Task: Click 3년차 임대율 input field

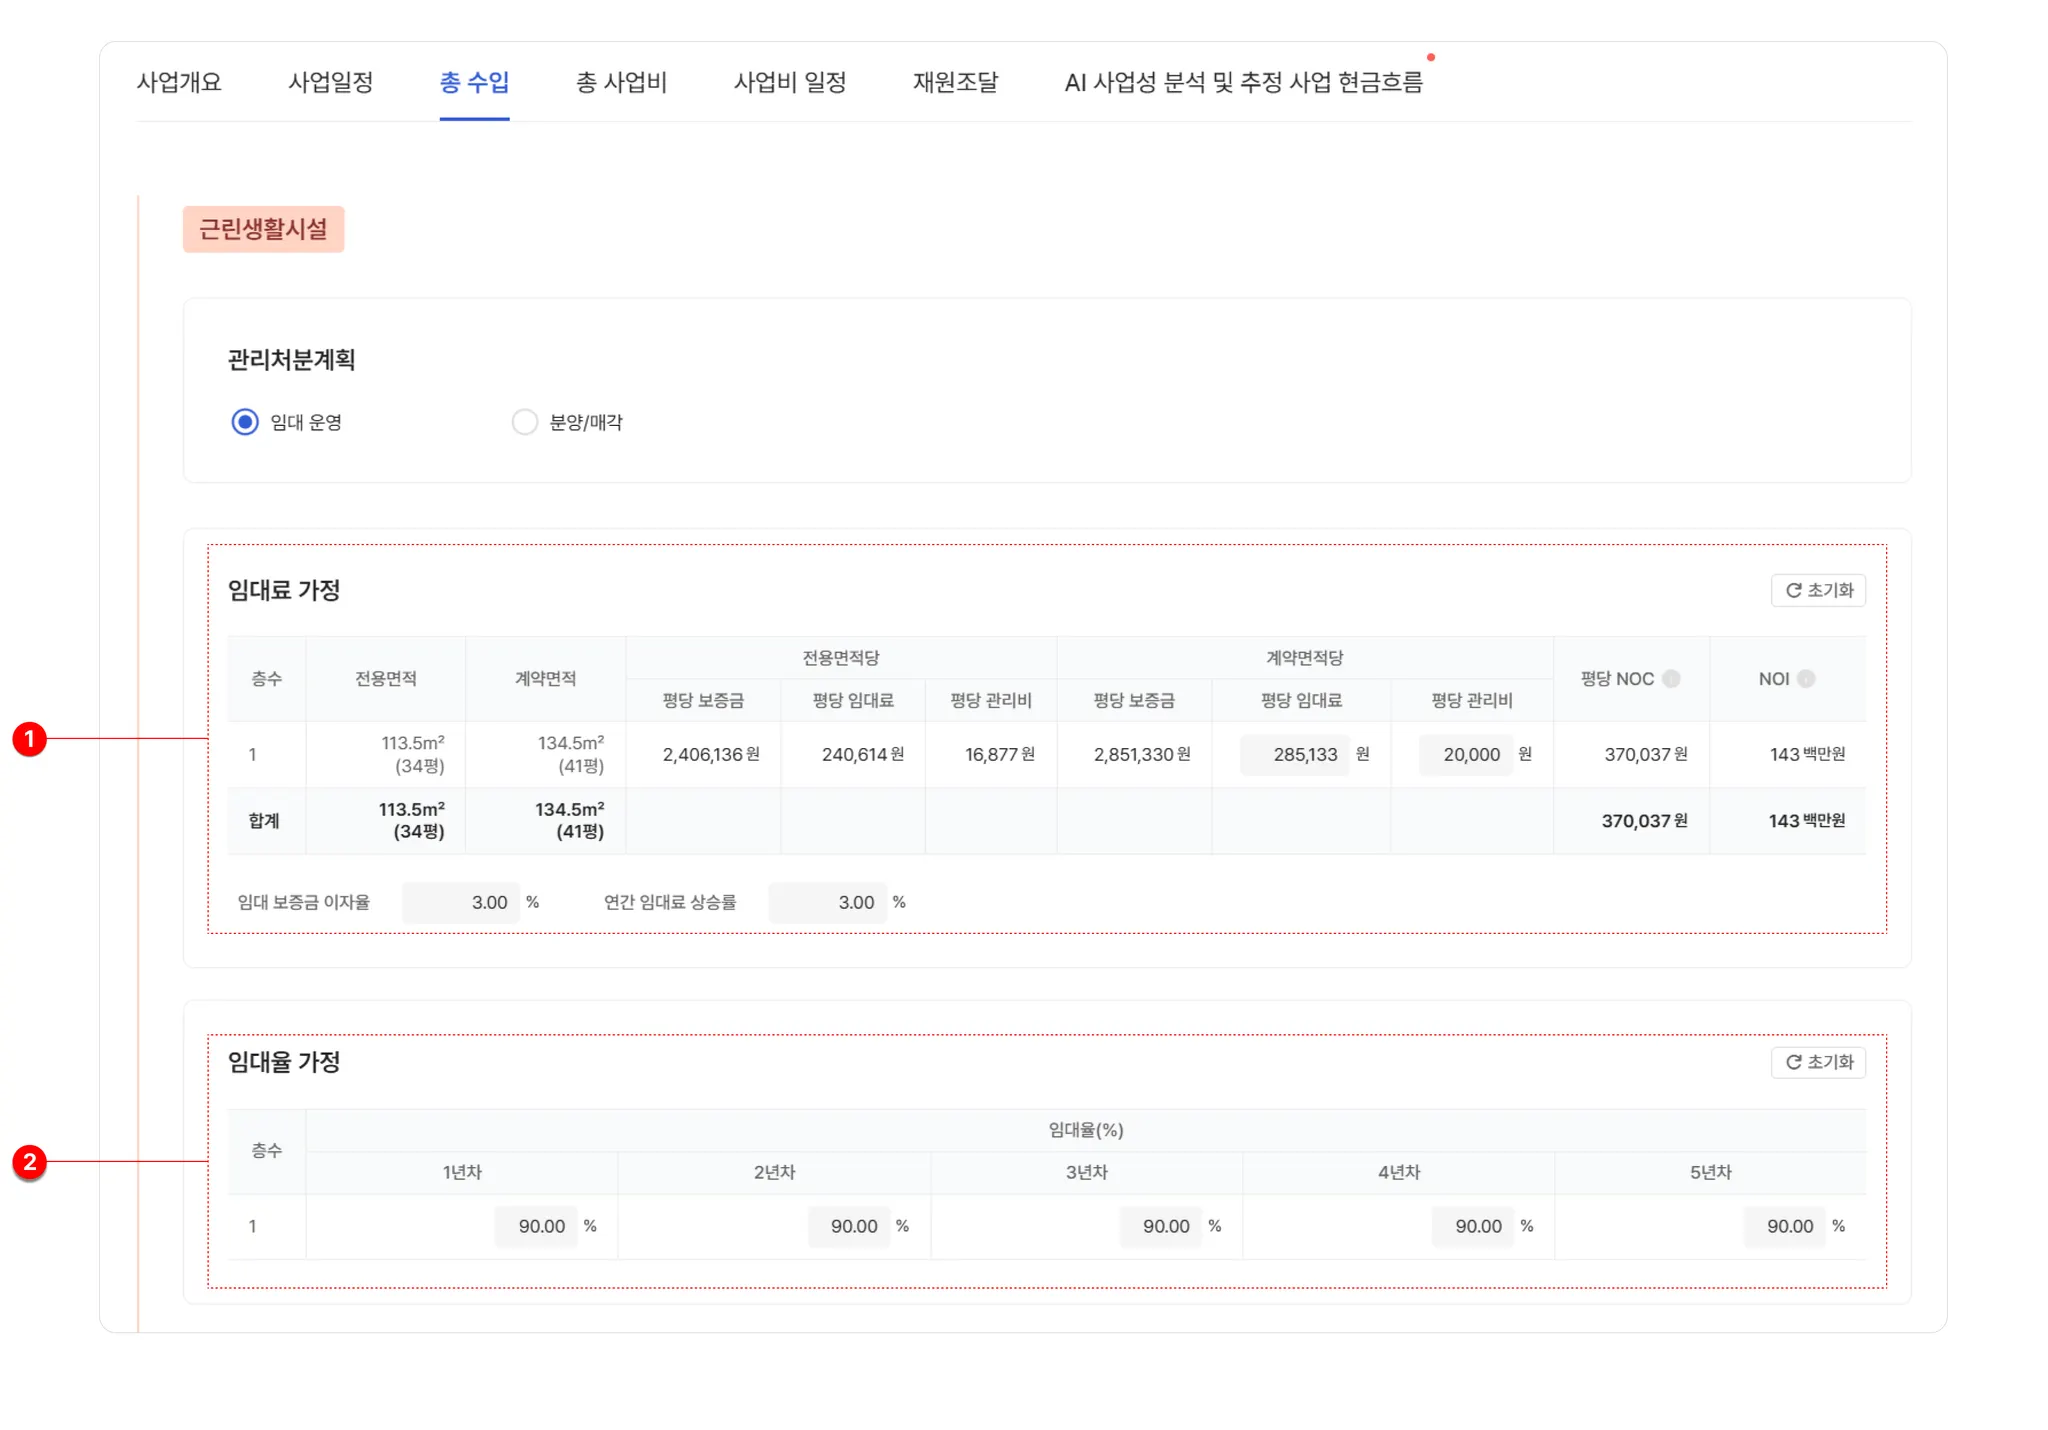Action: tap(1160, 1226)
